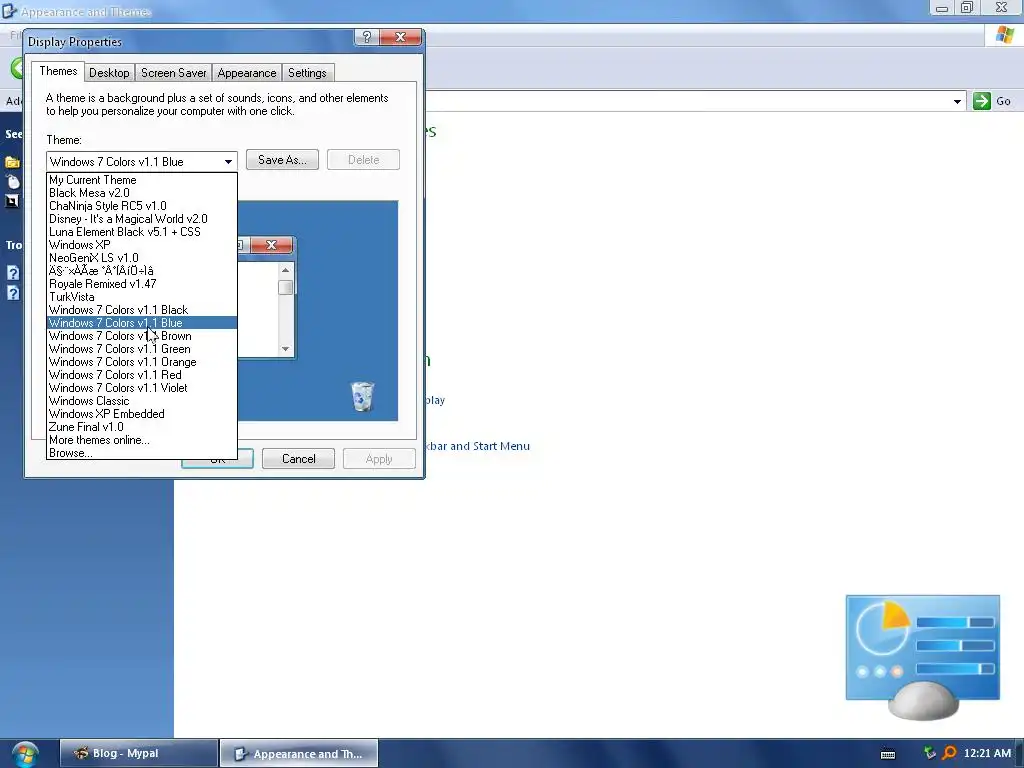Select Windows 7 Colors v1.1 Red

click(x=142, y=375)
